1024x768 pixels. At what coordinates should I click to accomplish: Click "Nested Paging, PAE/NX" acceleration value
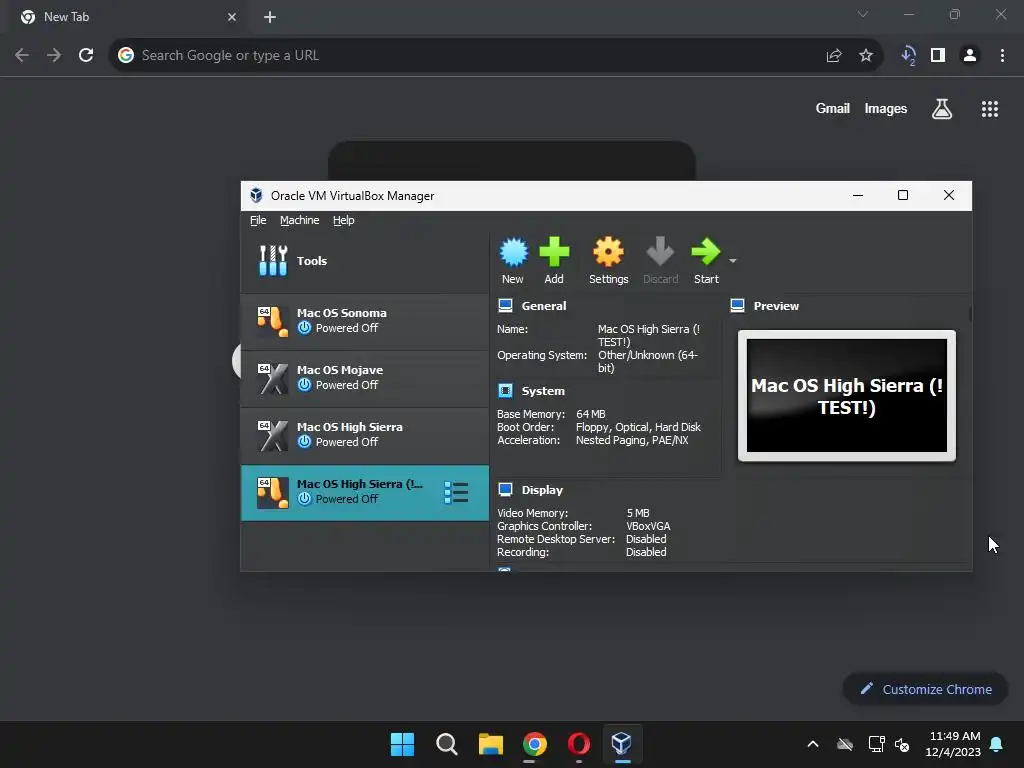pos(632,440)
